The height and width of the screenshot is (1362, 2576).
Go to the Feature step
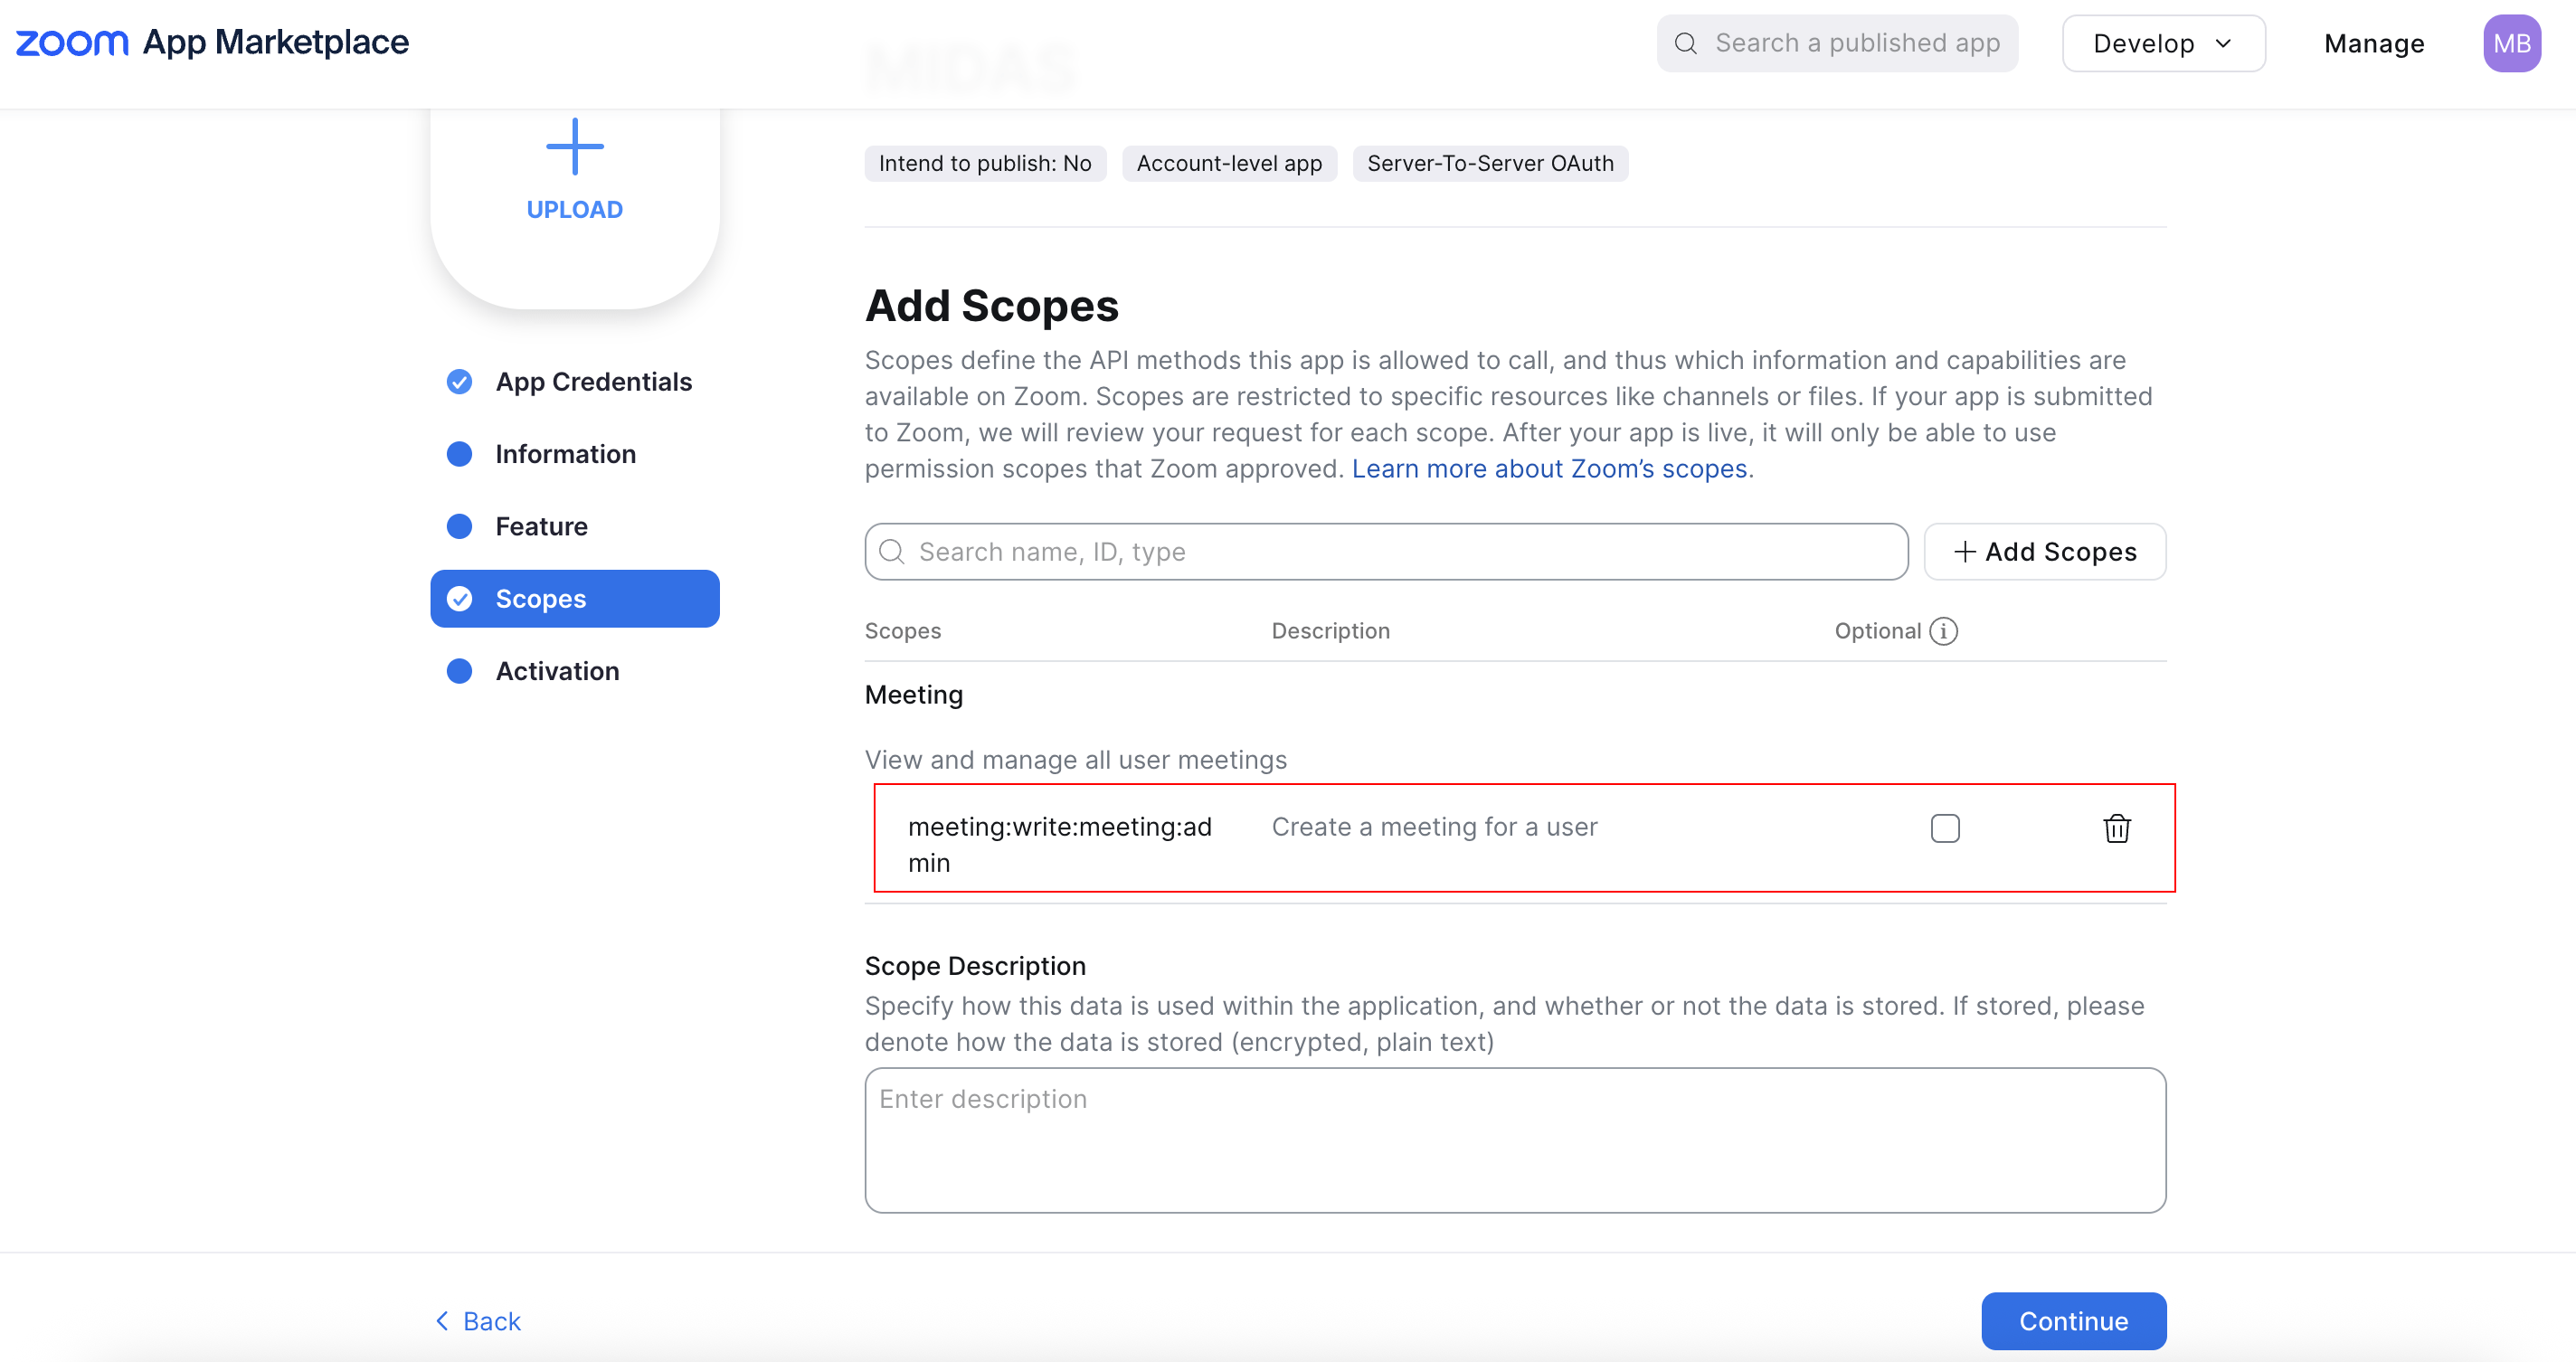575,527
